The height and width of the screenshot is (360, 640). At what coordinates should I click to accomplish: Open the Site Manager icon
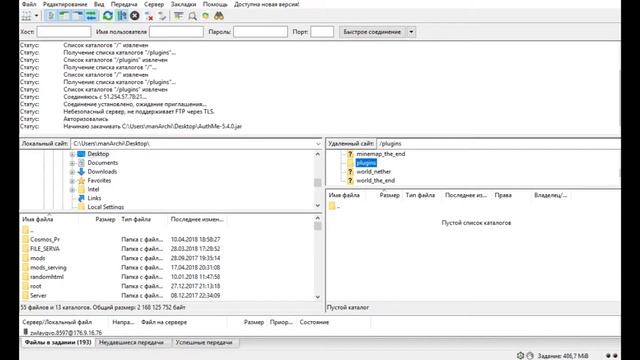(27, 16)
